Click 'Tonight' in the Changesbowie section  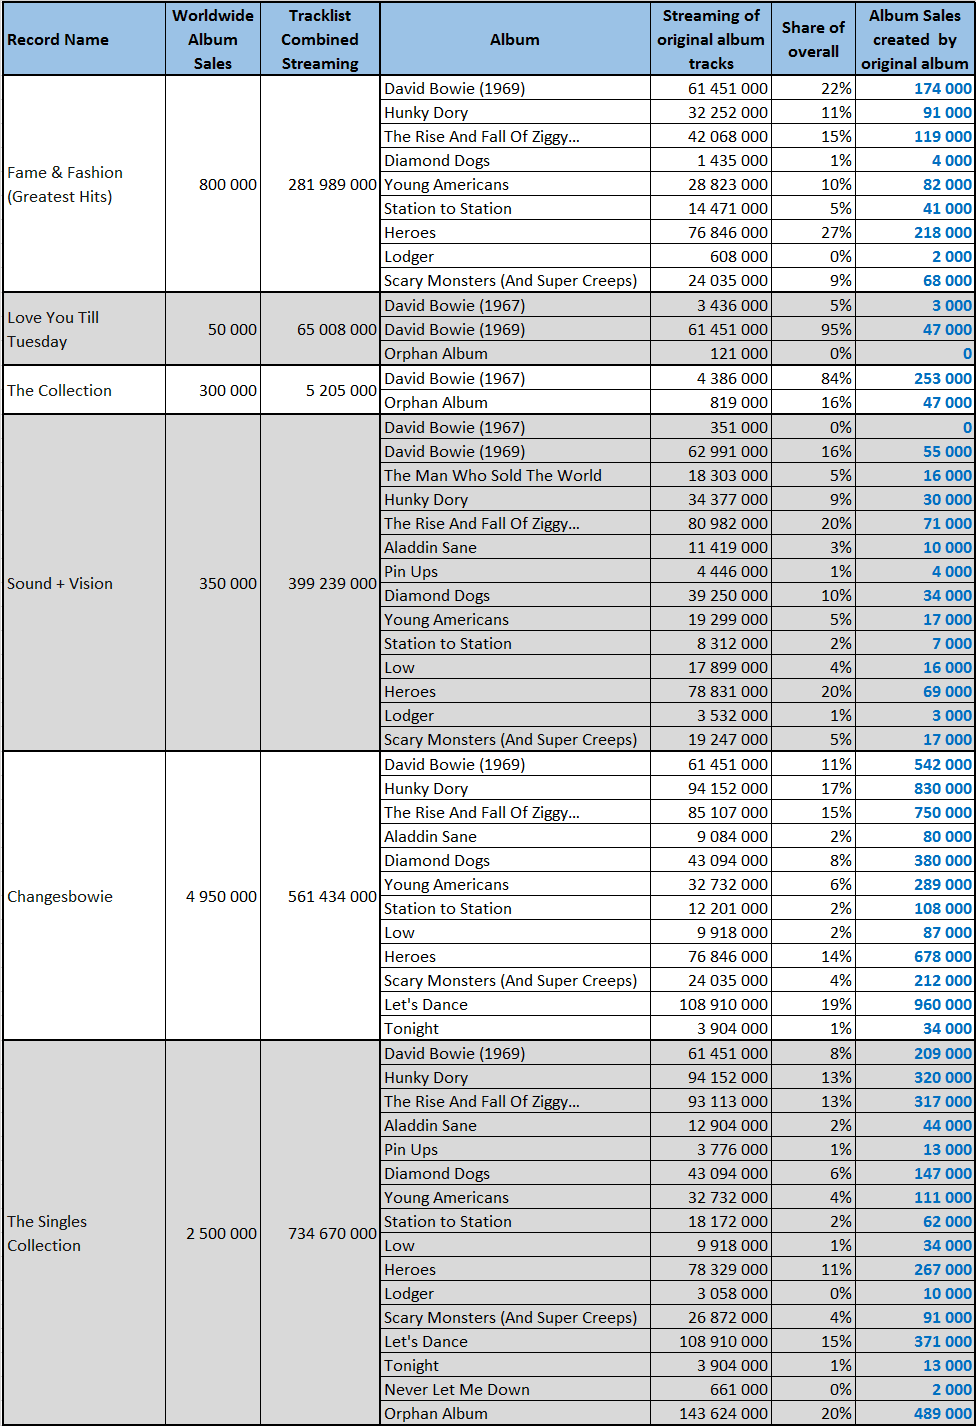(x=515, y=1028)
